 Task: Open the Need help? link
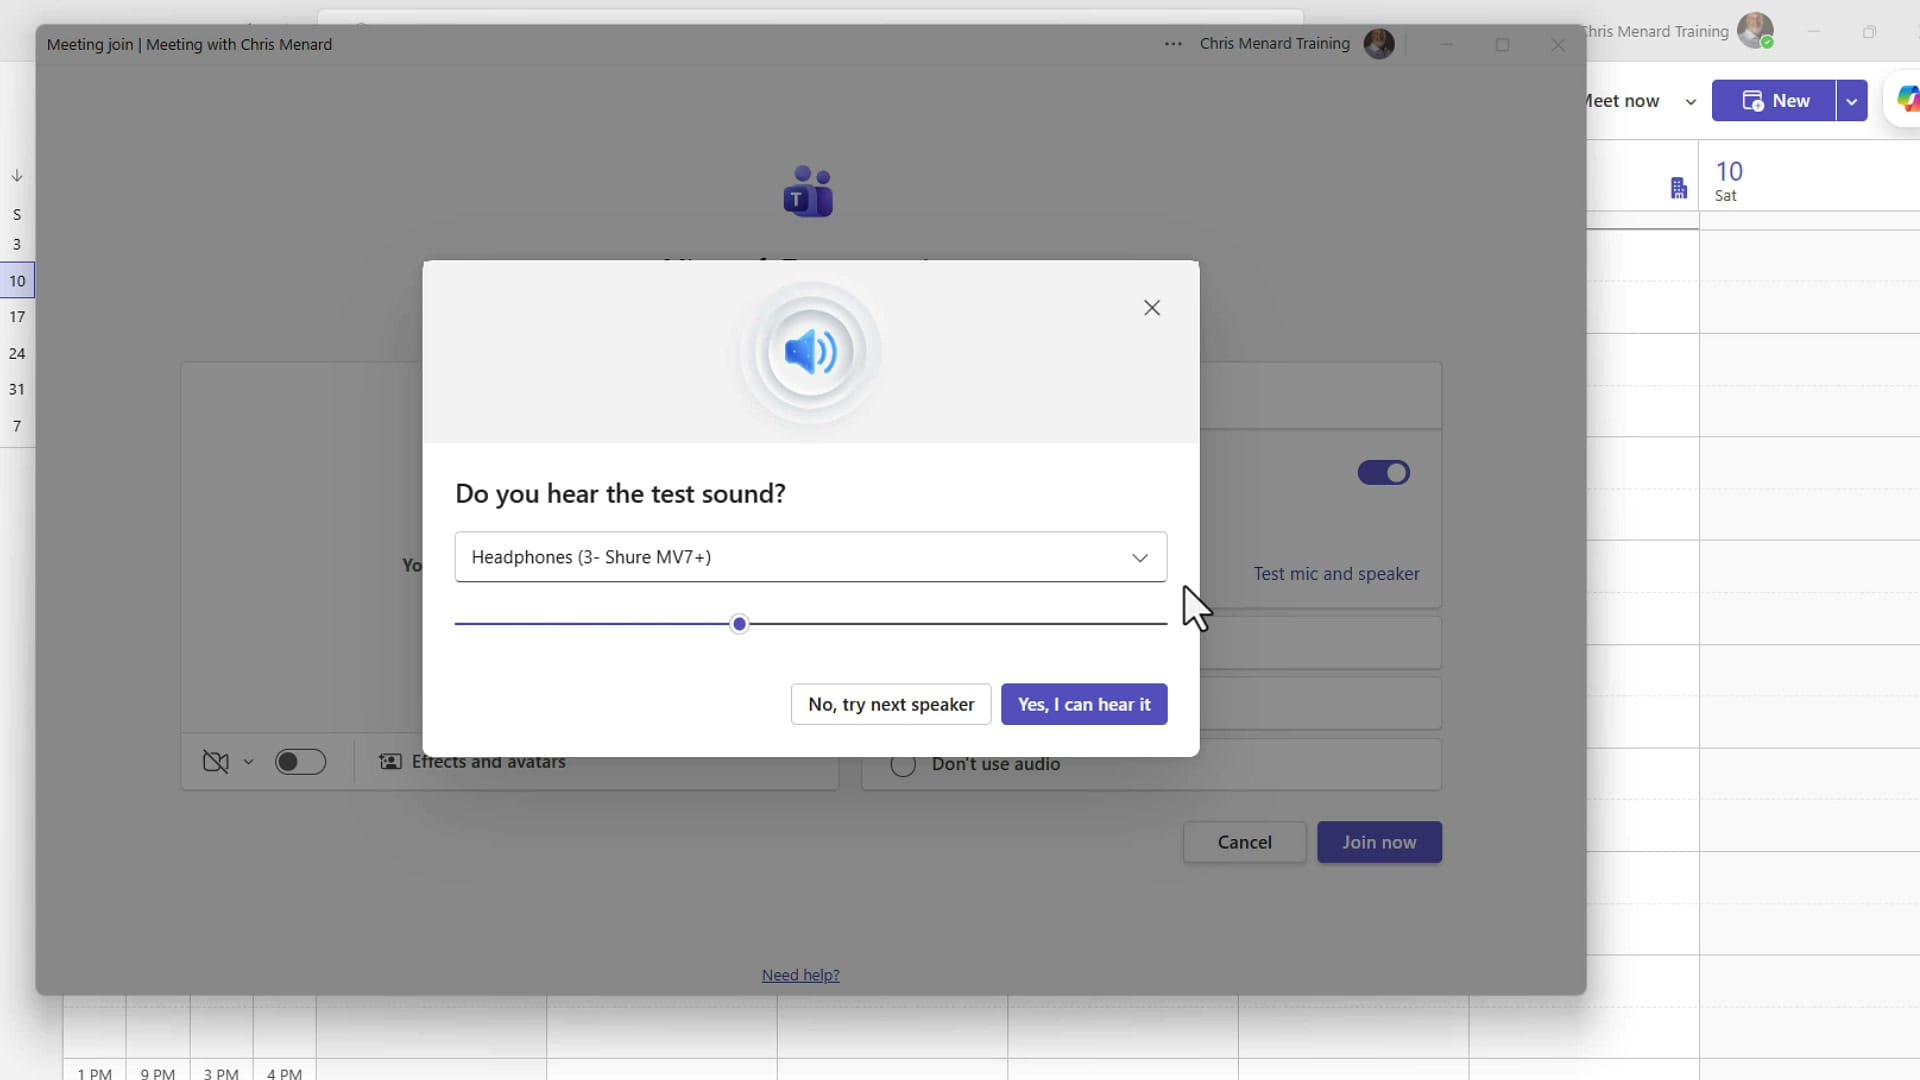coord(800,975)
